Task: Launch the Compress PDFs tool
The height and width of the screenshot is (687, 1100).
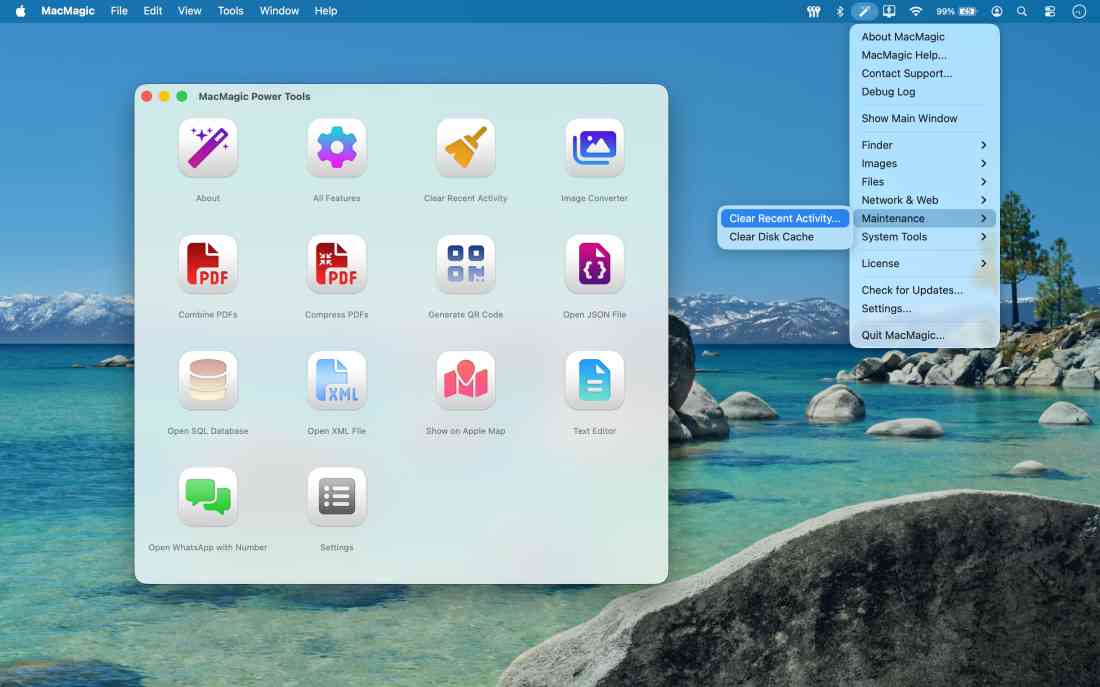Action: tap(336, 263)
